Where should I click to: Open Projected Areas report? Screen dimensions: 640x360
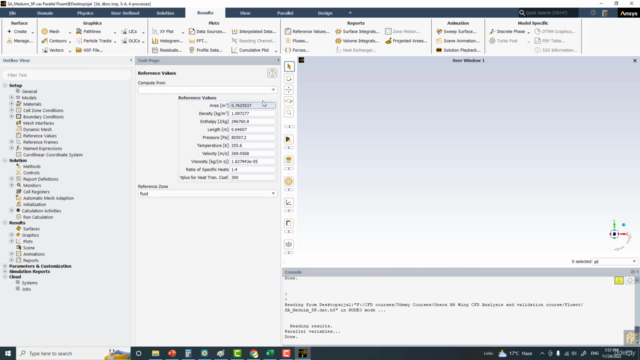[x=406, y=41]
